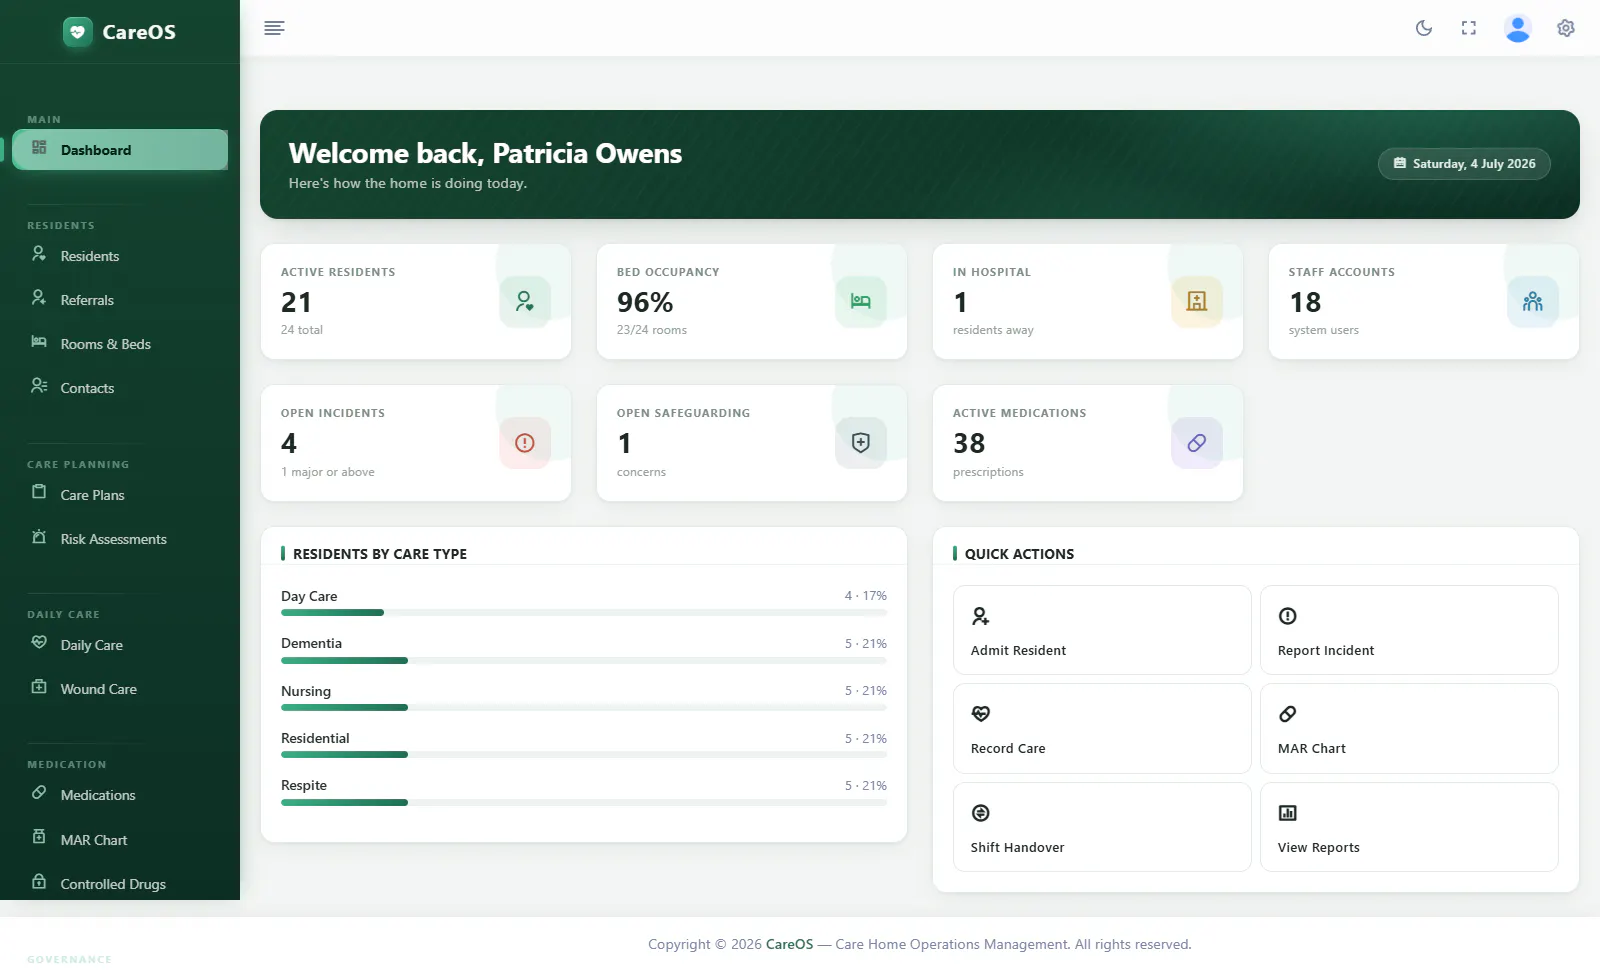Click the Active Residents card icon
The image size is (1600, 970).
point(525,301)
